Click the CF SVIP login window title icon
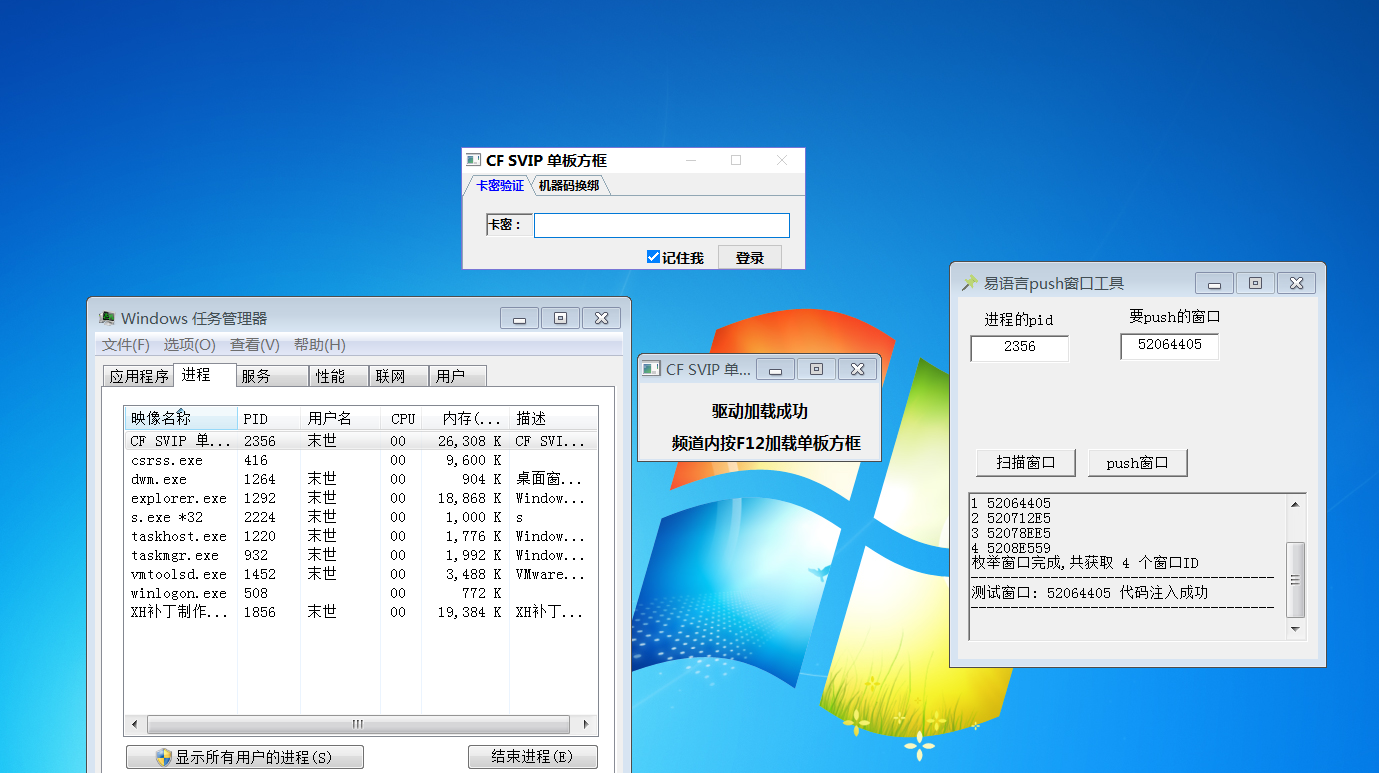Image resolution: width=1379 pixels, height=773 pixels. (474, 160)
